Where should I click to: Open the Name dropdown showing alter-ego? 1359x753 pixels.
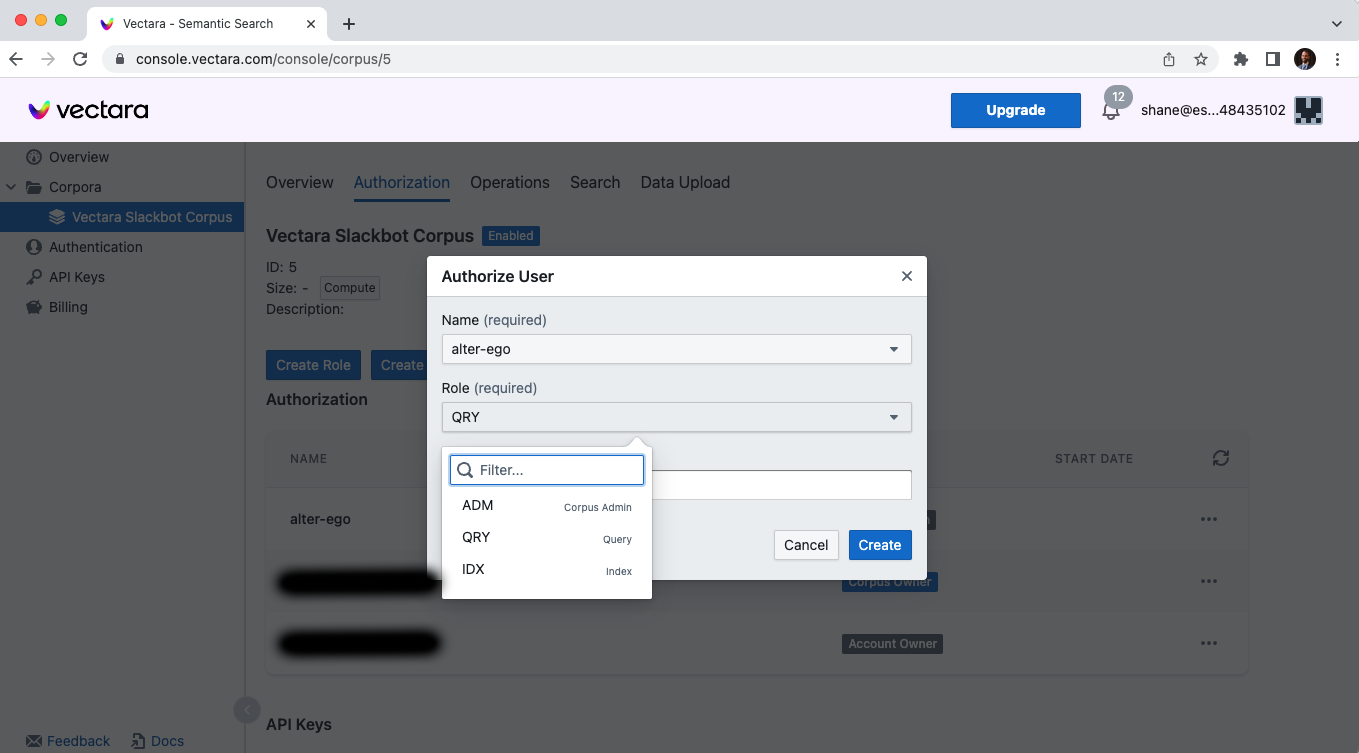click(676, 349)
